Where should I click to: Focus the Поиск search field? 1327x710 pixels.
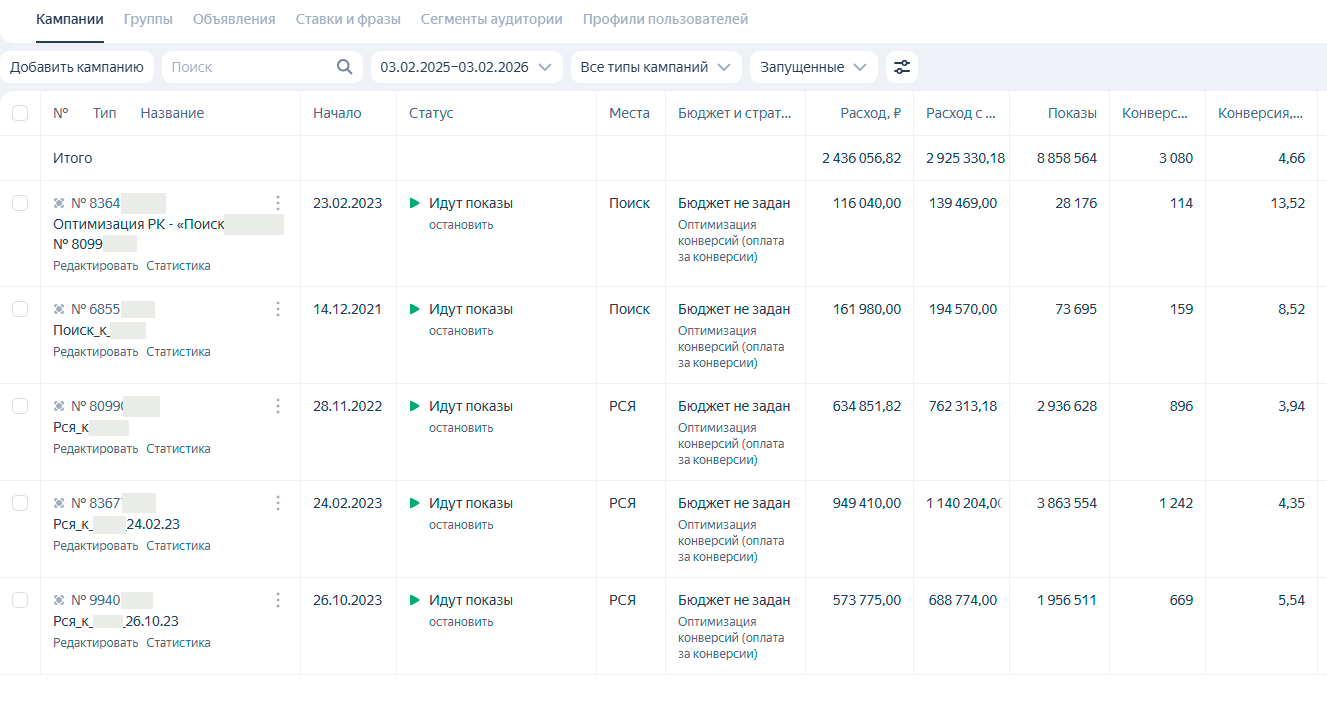[x=250, y=67]
